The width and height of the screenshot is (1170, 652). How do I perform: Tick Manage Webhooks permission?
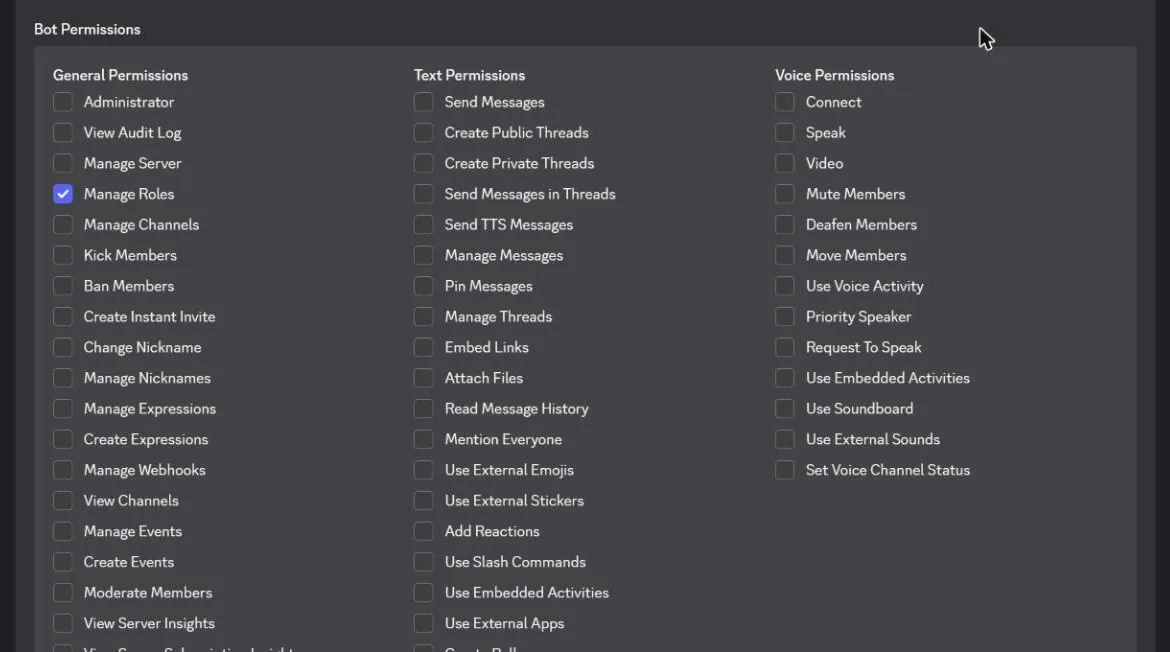pyautogui.click(x=63, y=470)
